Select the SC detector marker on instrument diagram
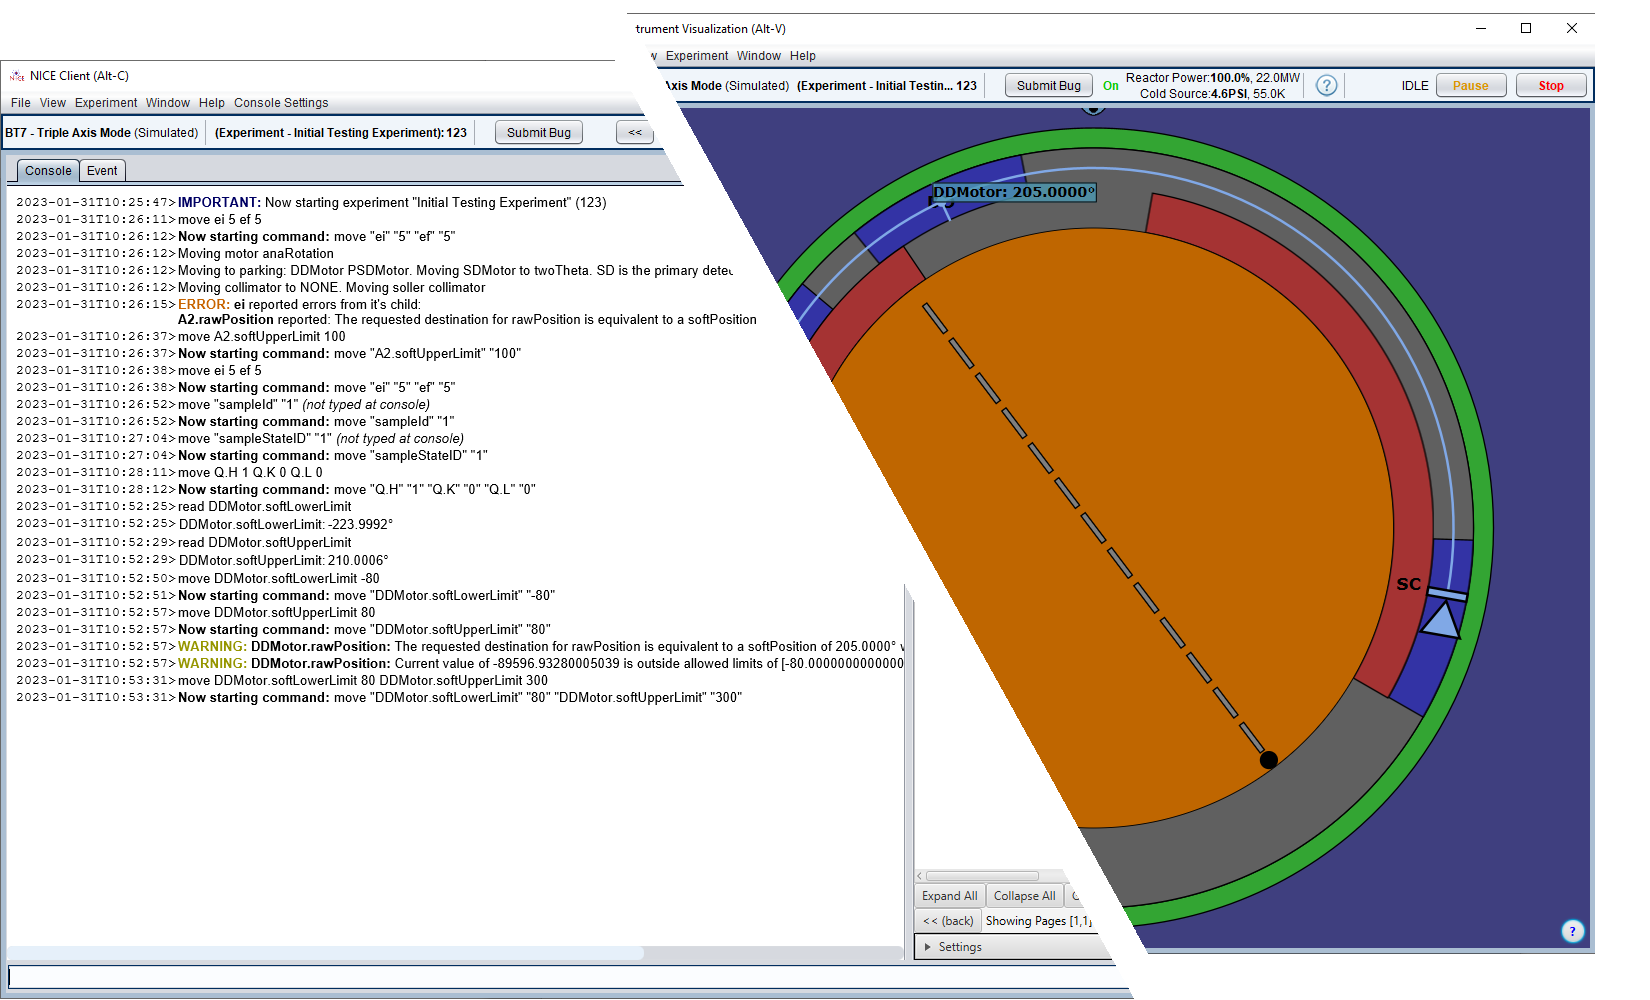This screenshot has height=1000, width=1650. [1410, 583]
